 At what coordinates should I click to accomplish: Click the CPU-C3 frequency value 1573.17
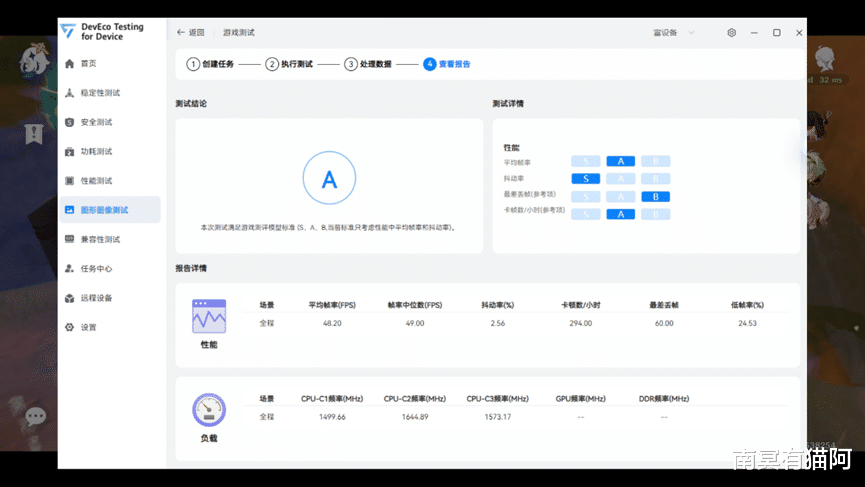[x=498, y=418]
